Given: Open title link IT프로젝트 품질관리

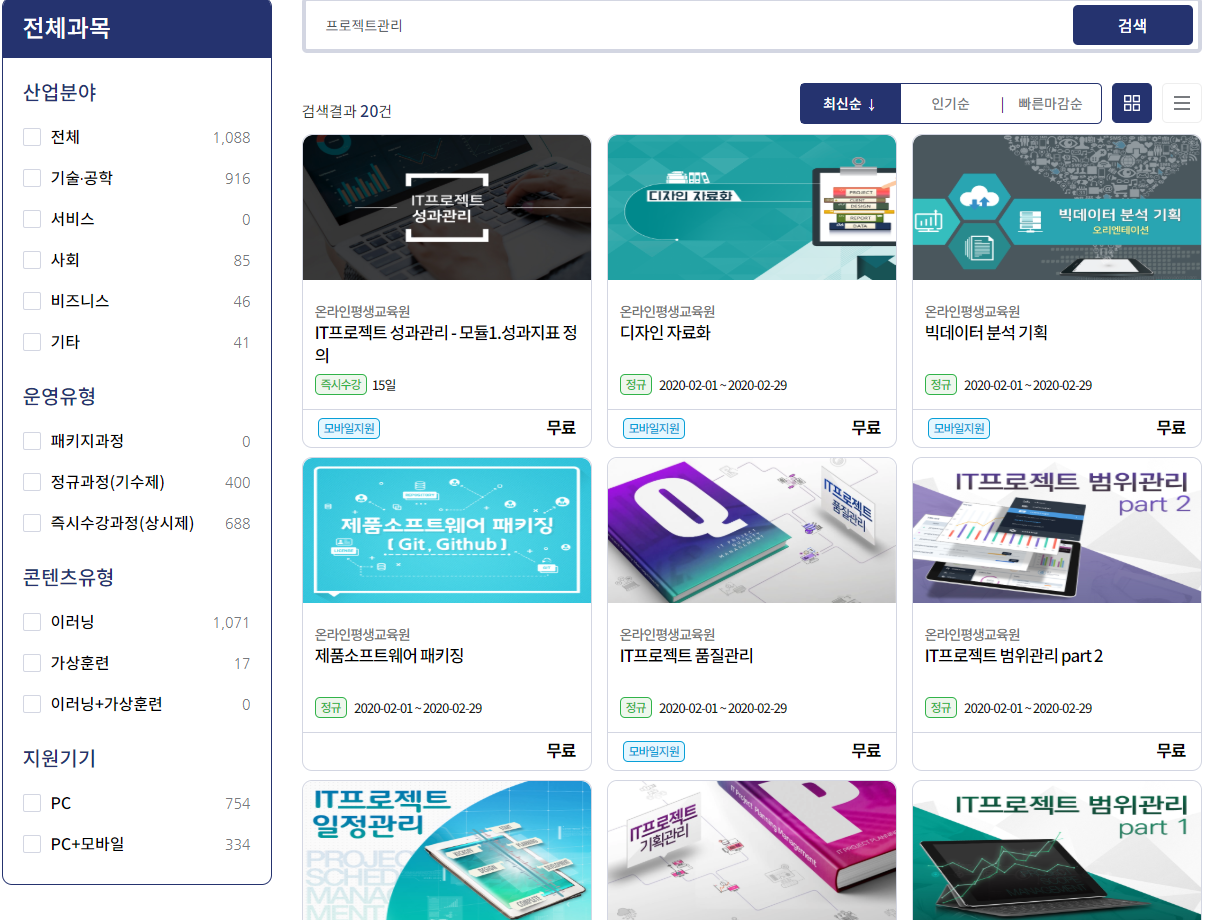Looking at the screenshot, I should point(686,656).
